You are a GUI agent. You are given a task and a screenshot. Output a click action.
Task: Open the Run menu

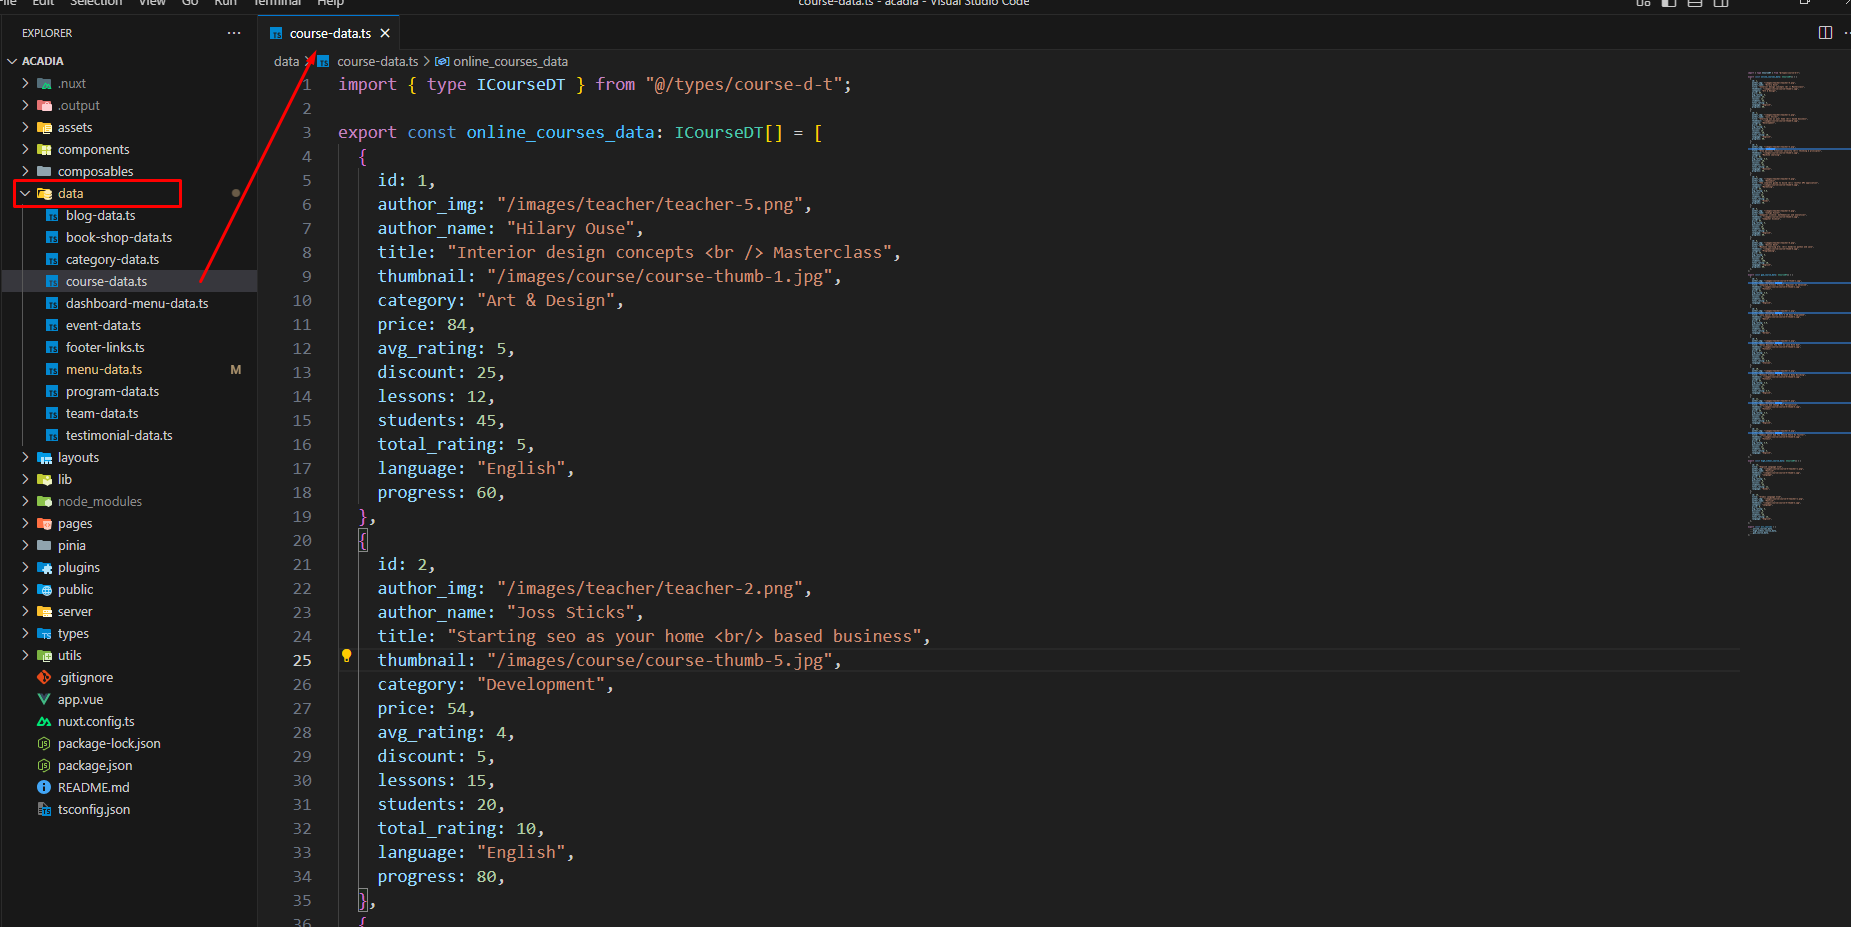click(226, 3)
